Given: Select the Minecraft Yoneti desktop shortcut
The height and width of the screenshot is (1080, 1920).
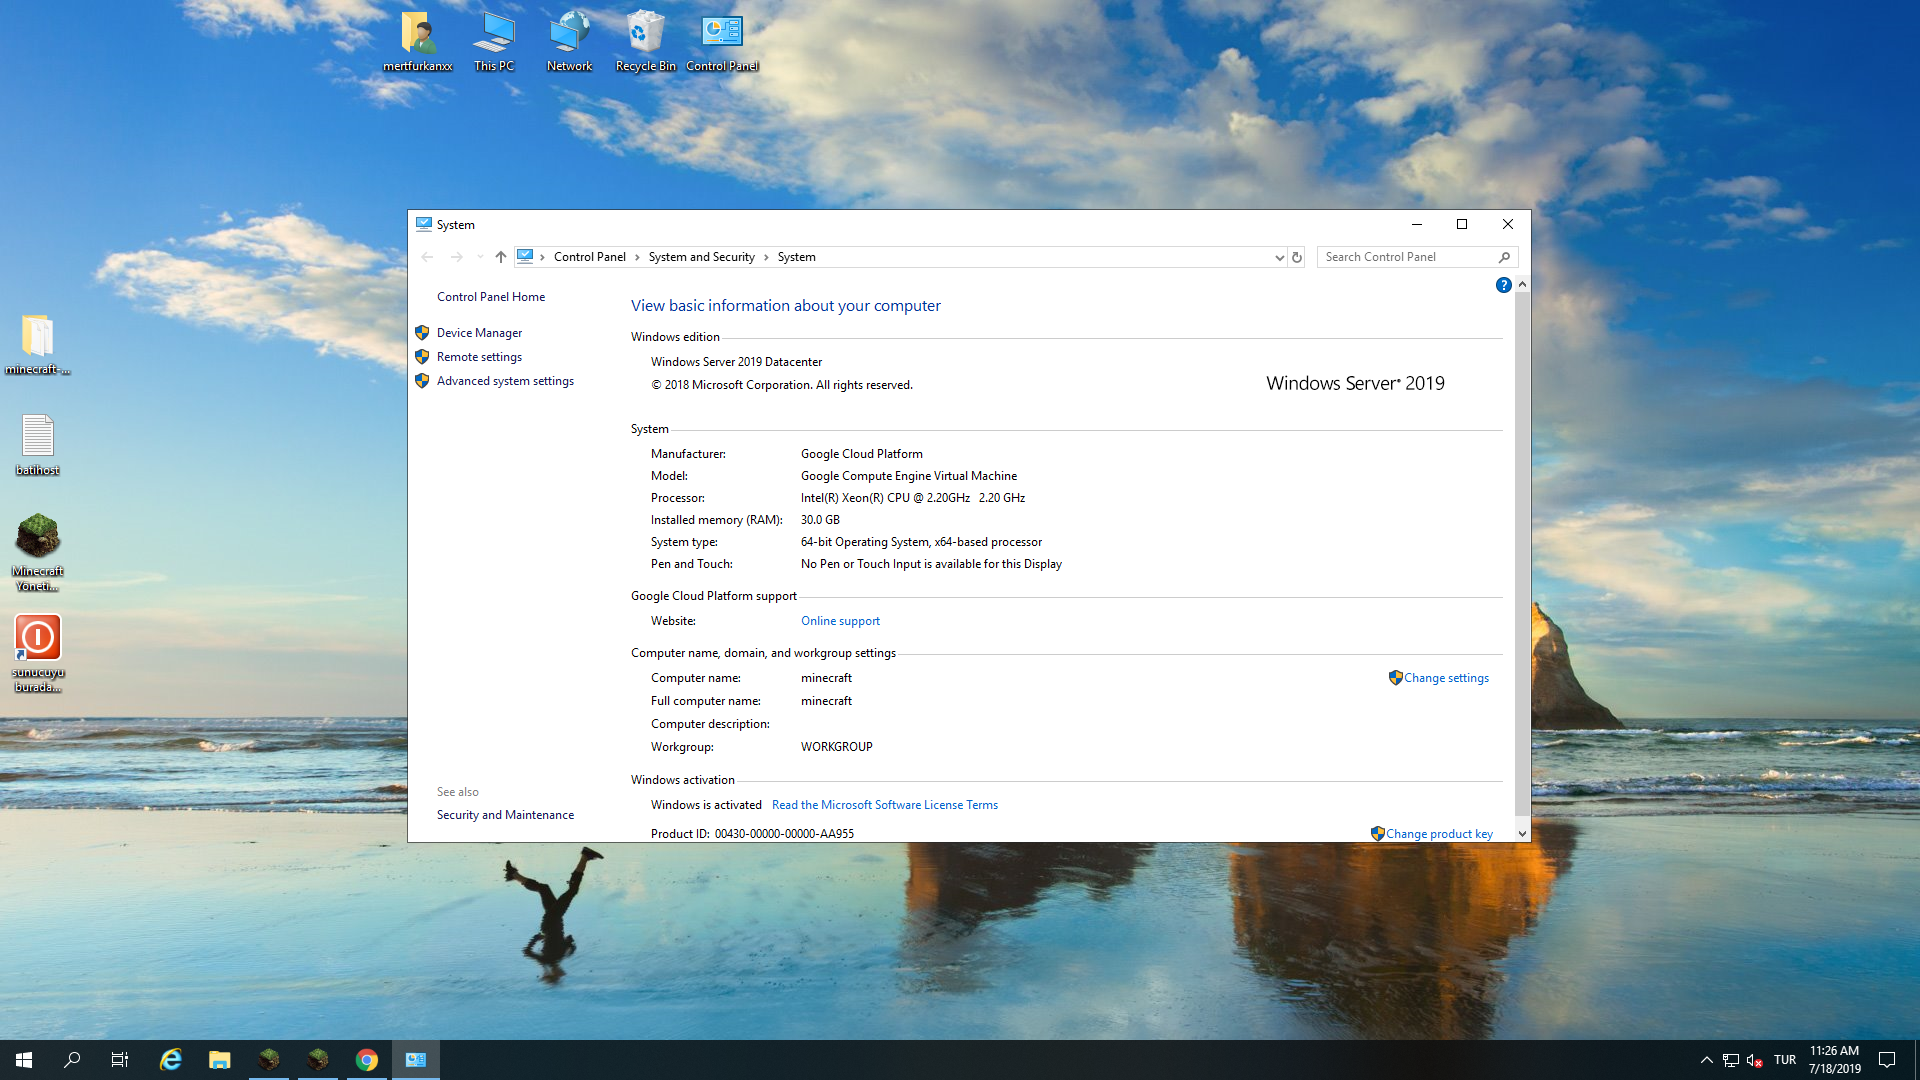Looking at the screenshot, I should pos(38,552).
